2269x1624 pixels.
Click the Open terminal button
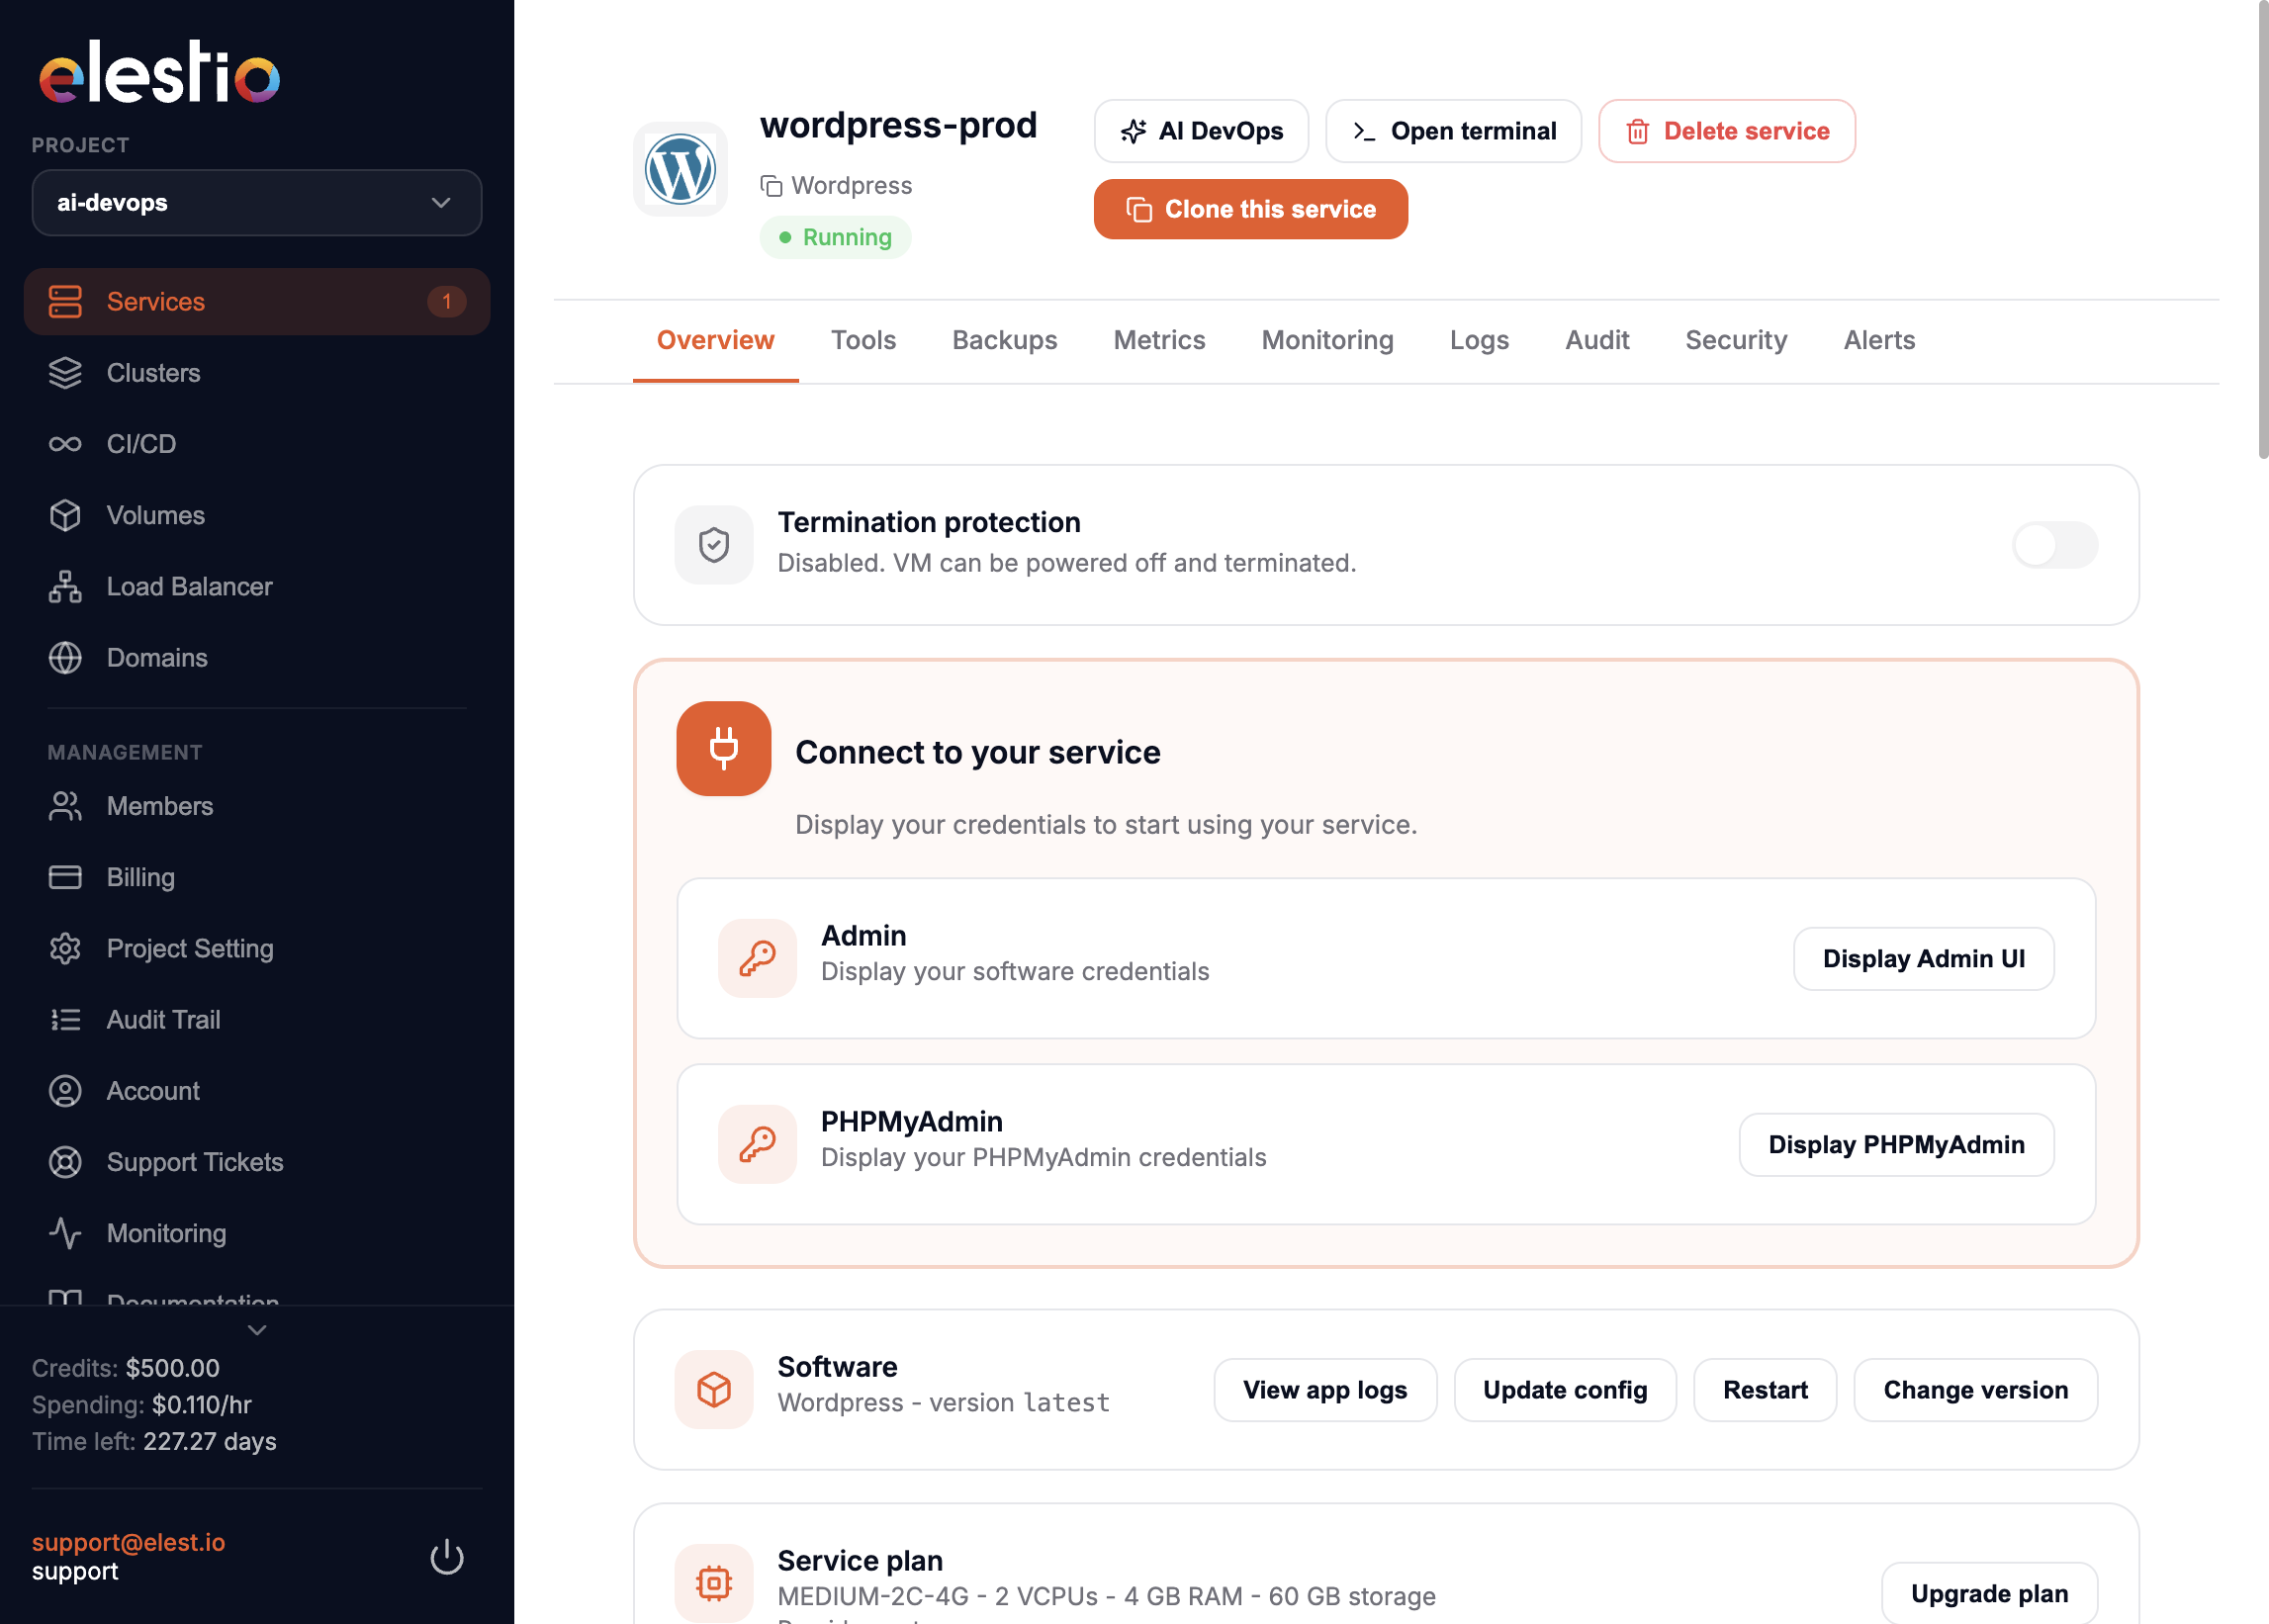click(x=1453, y=131)
